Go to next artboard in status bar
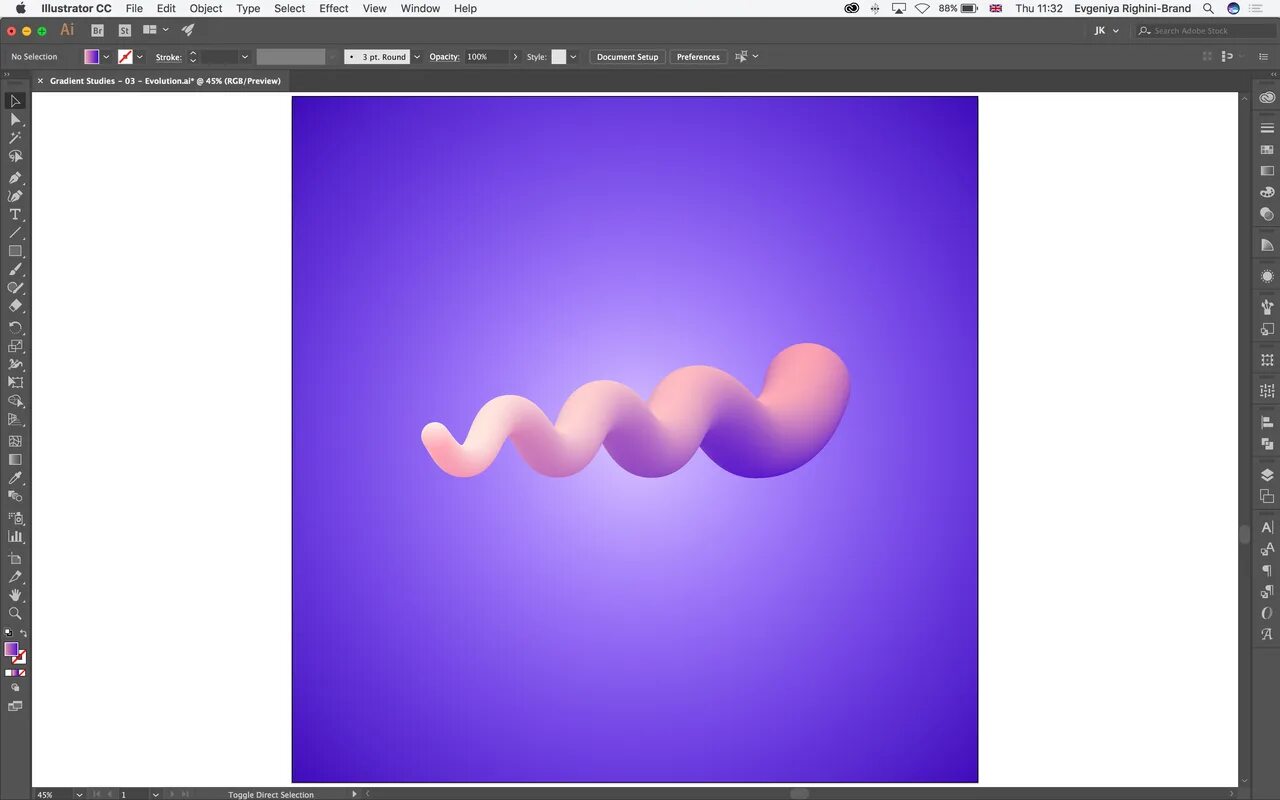This screenshot has width=1280, height=800. pos(171,794)
